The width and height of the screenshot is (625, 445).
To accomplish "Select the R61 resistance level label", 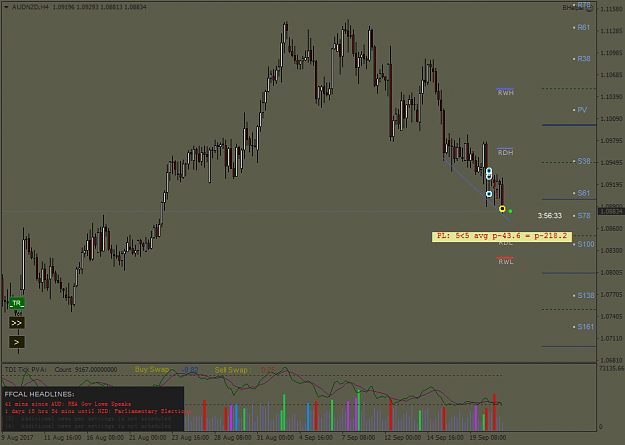I will 584,28.
